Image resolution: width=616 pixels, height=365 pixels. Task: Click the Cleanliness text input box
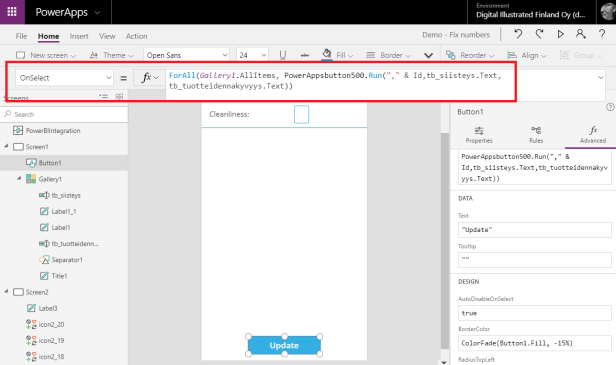[301, 114]
